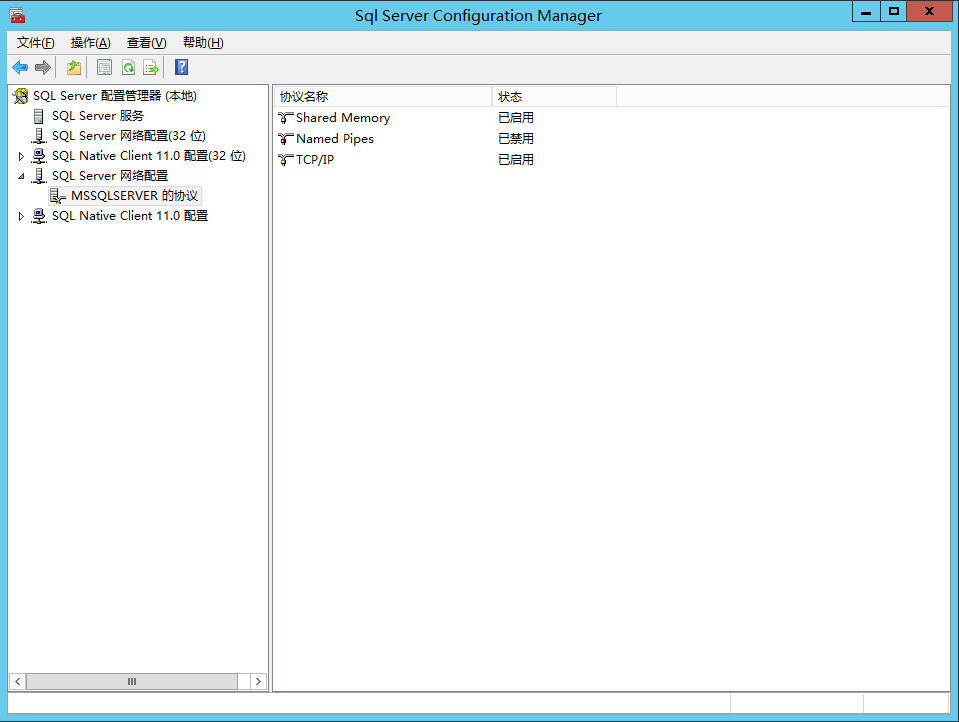This screenshot has height=722, width=959.
Task: Click TCP/IP status 已启用
Action: point(516,160)
